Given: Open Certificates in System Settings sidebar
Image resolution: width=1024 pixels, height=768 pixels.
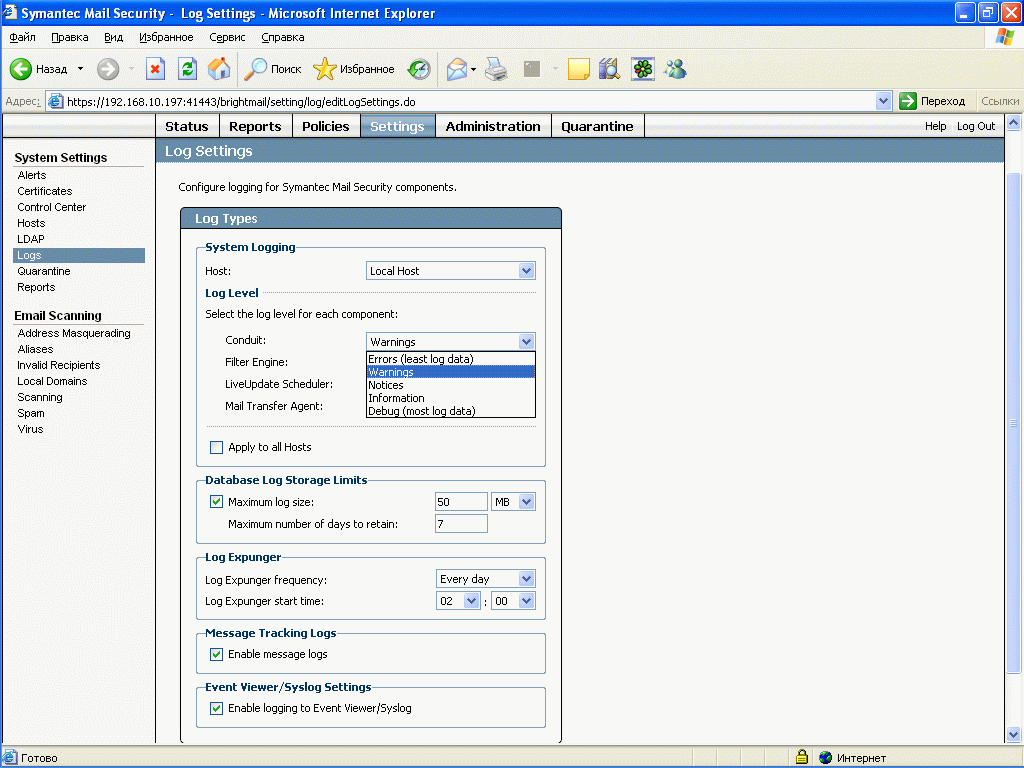Looking at the screenshot, I should [45, 191].
